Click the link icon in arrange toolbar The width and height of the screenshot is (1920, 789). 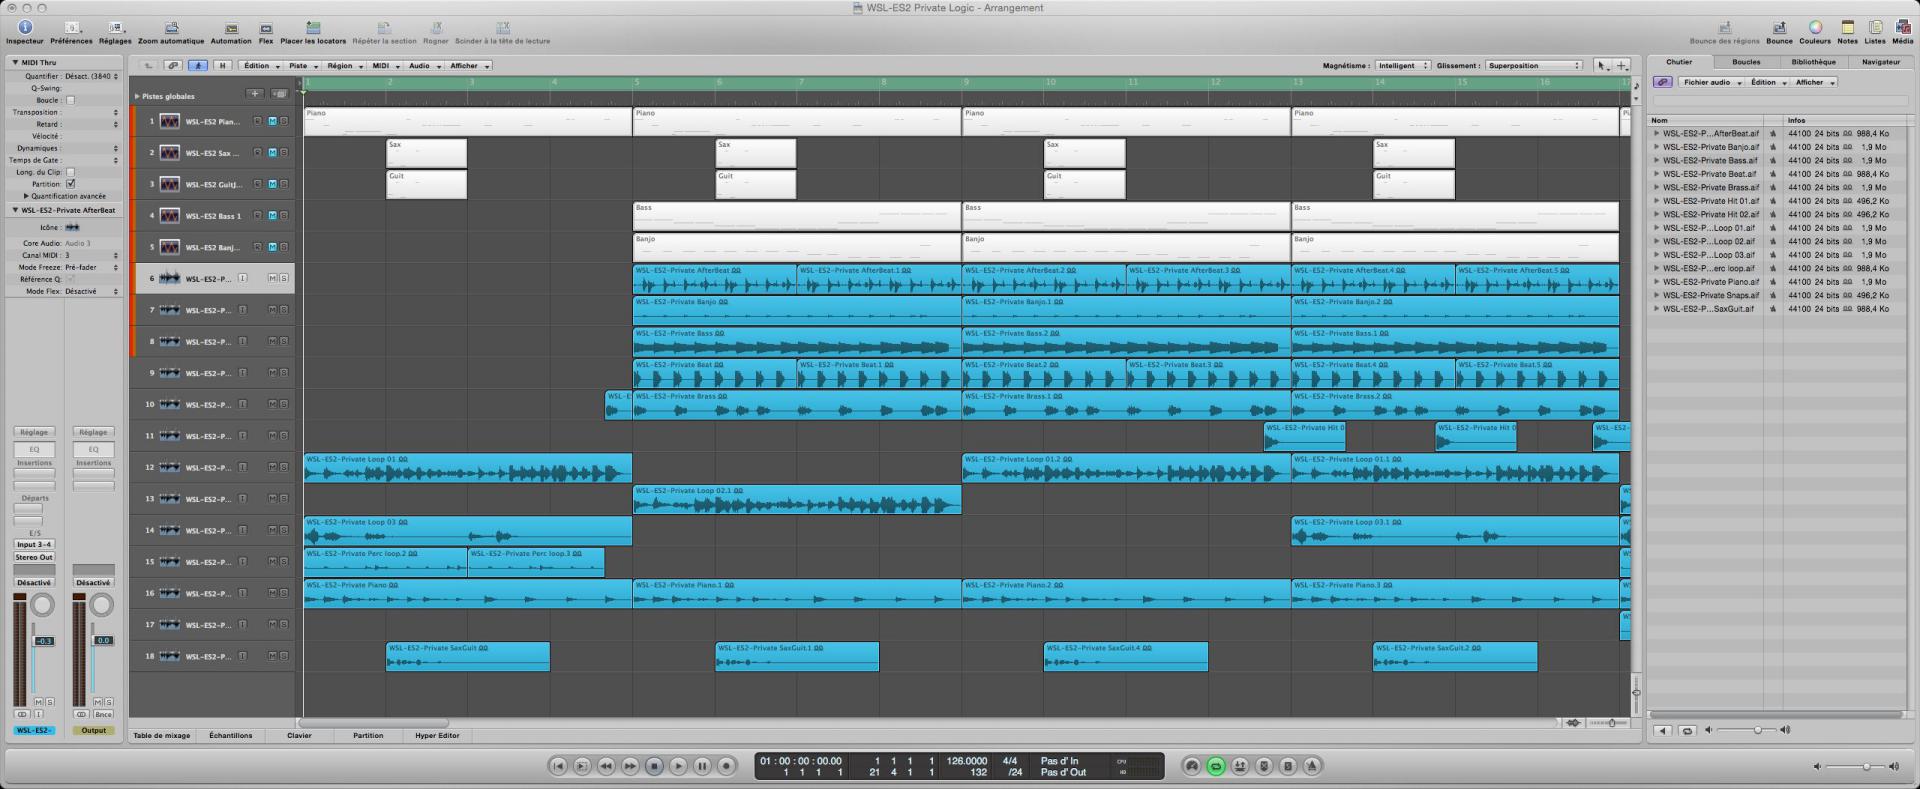(173, 66)
